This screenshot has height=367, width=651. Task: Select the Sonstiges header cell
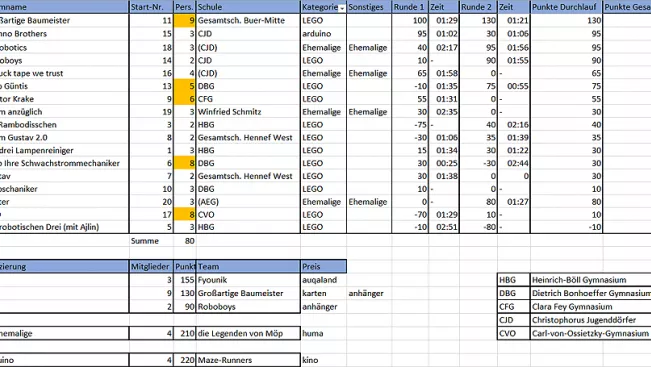369,7
